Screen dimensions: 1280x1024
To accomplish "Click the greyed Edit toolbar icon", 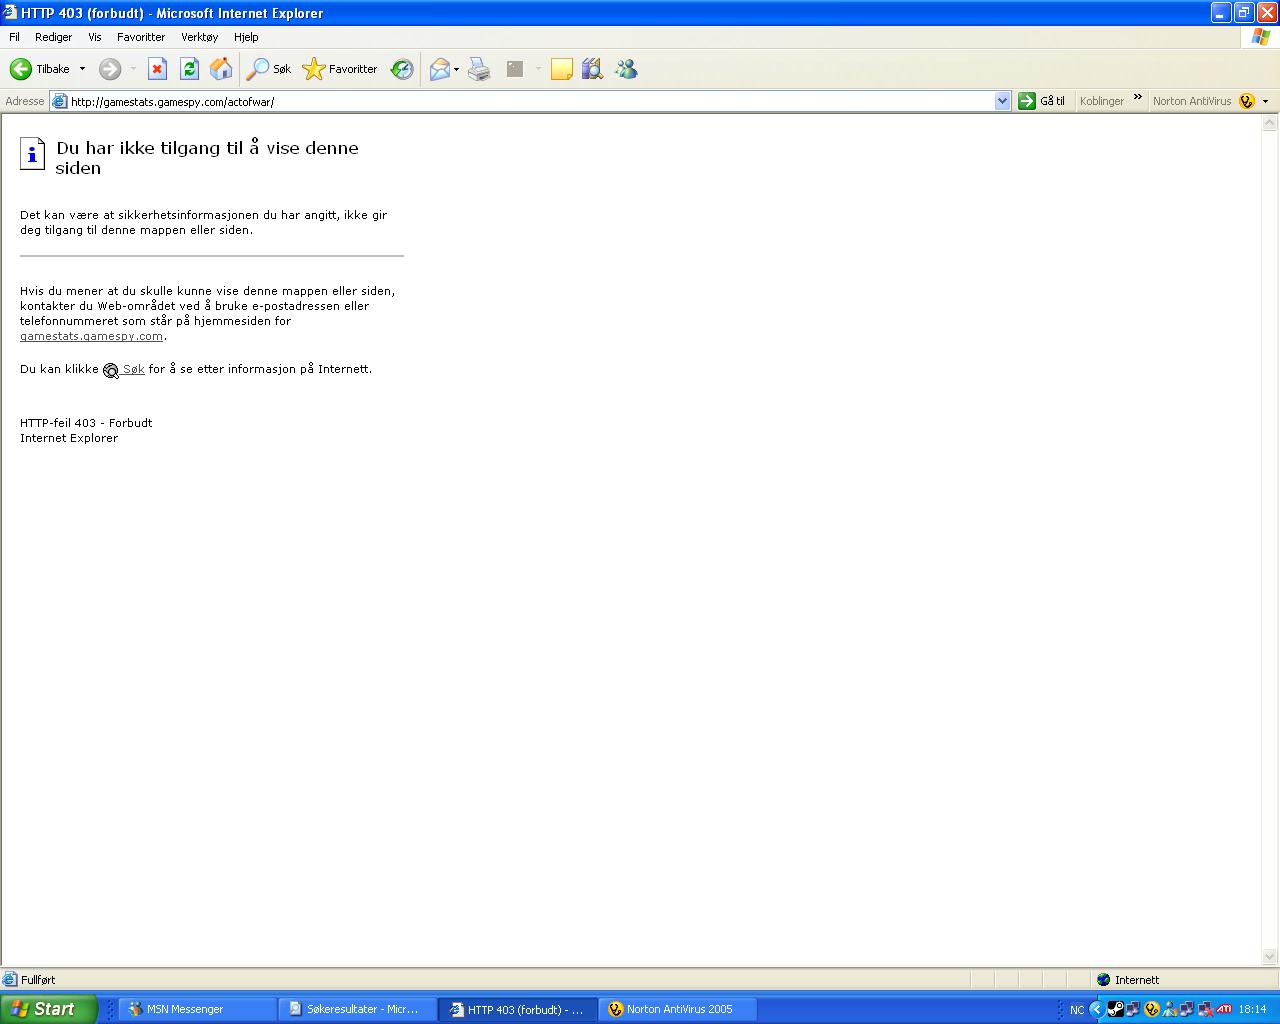I will (x=515, y=69).
